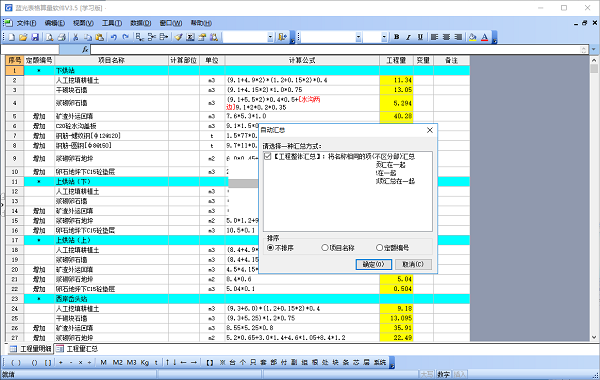The height and width of the screenshot is (380, 600).
Task: Click the sigma summary toolbar icon
Action: [x=190, y=37]
